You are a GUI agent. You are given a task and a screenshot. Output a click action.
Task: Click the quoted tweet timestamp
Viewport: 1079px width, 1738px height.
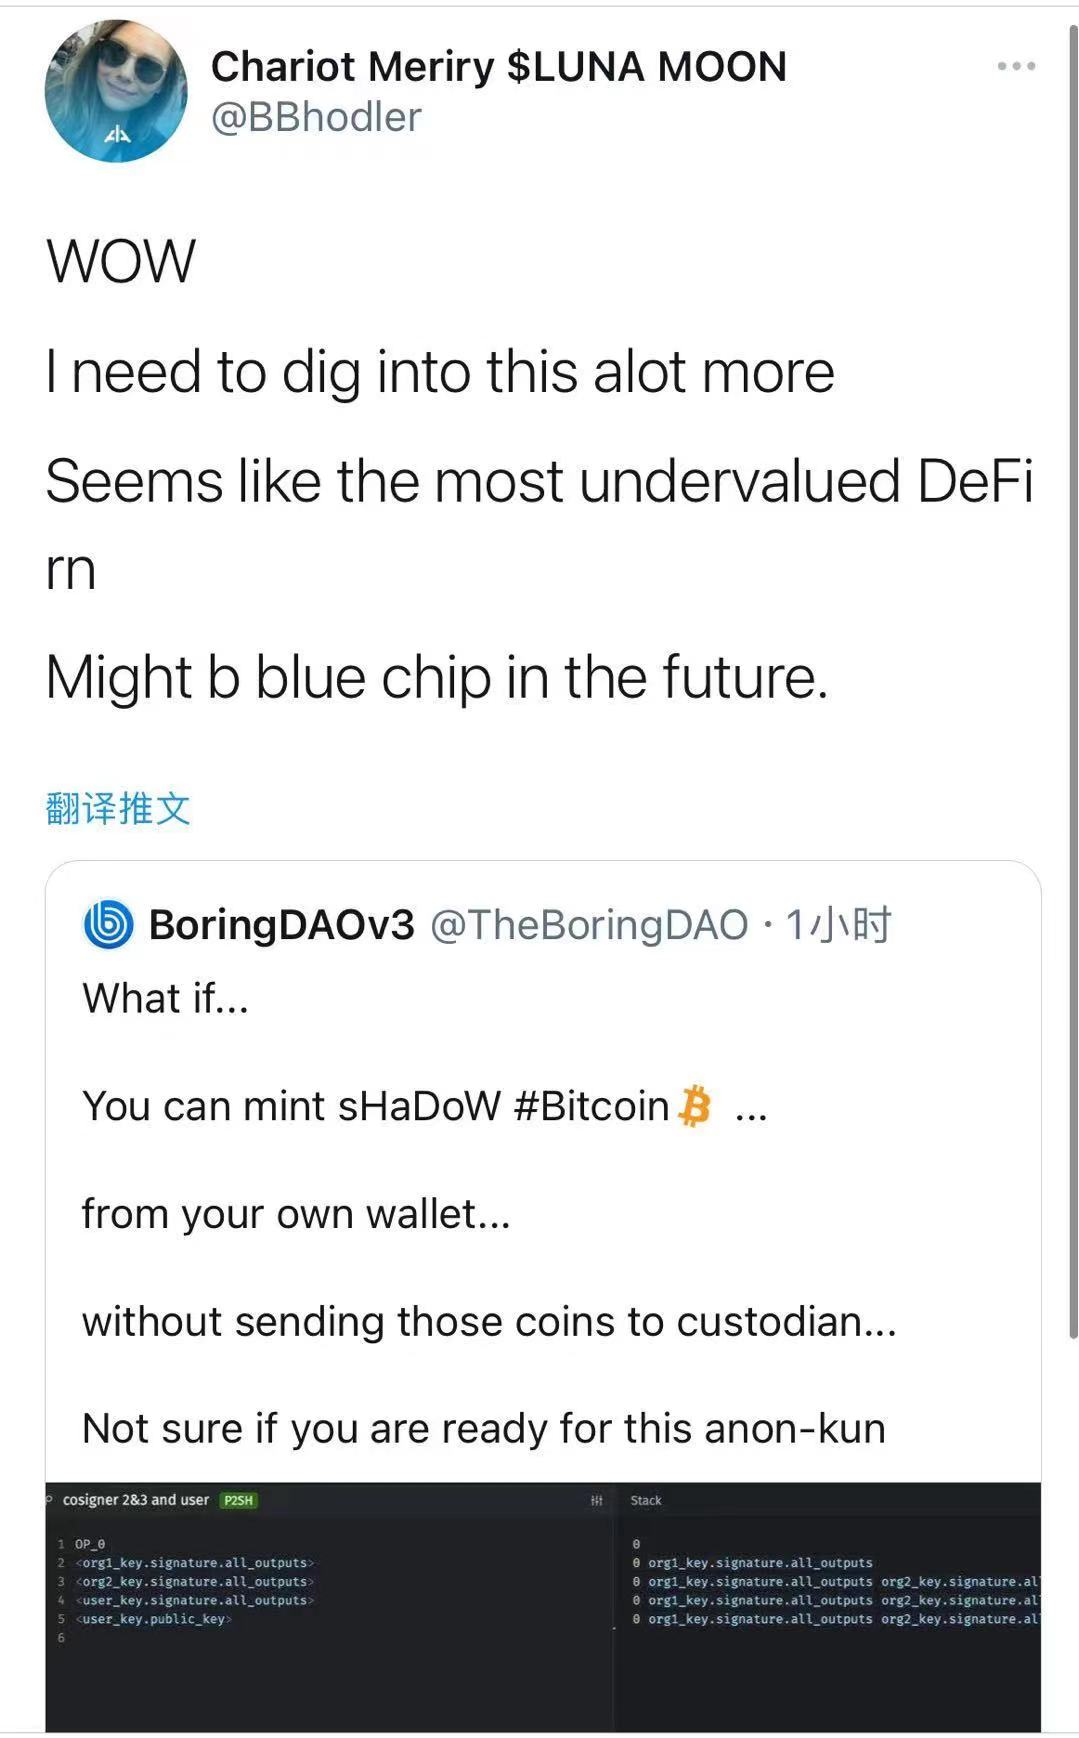(x=838, y=925)
